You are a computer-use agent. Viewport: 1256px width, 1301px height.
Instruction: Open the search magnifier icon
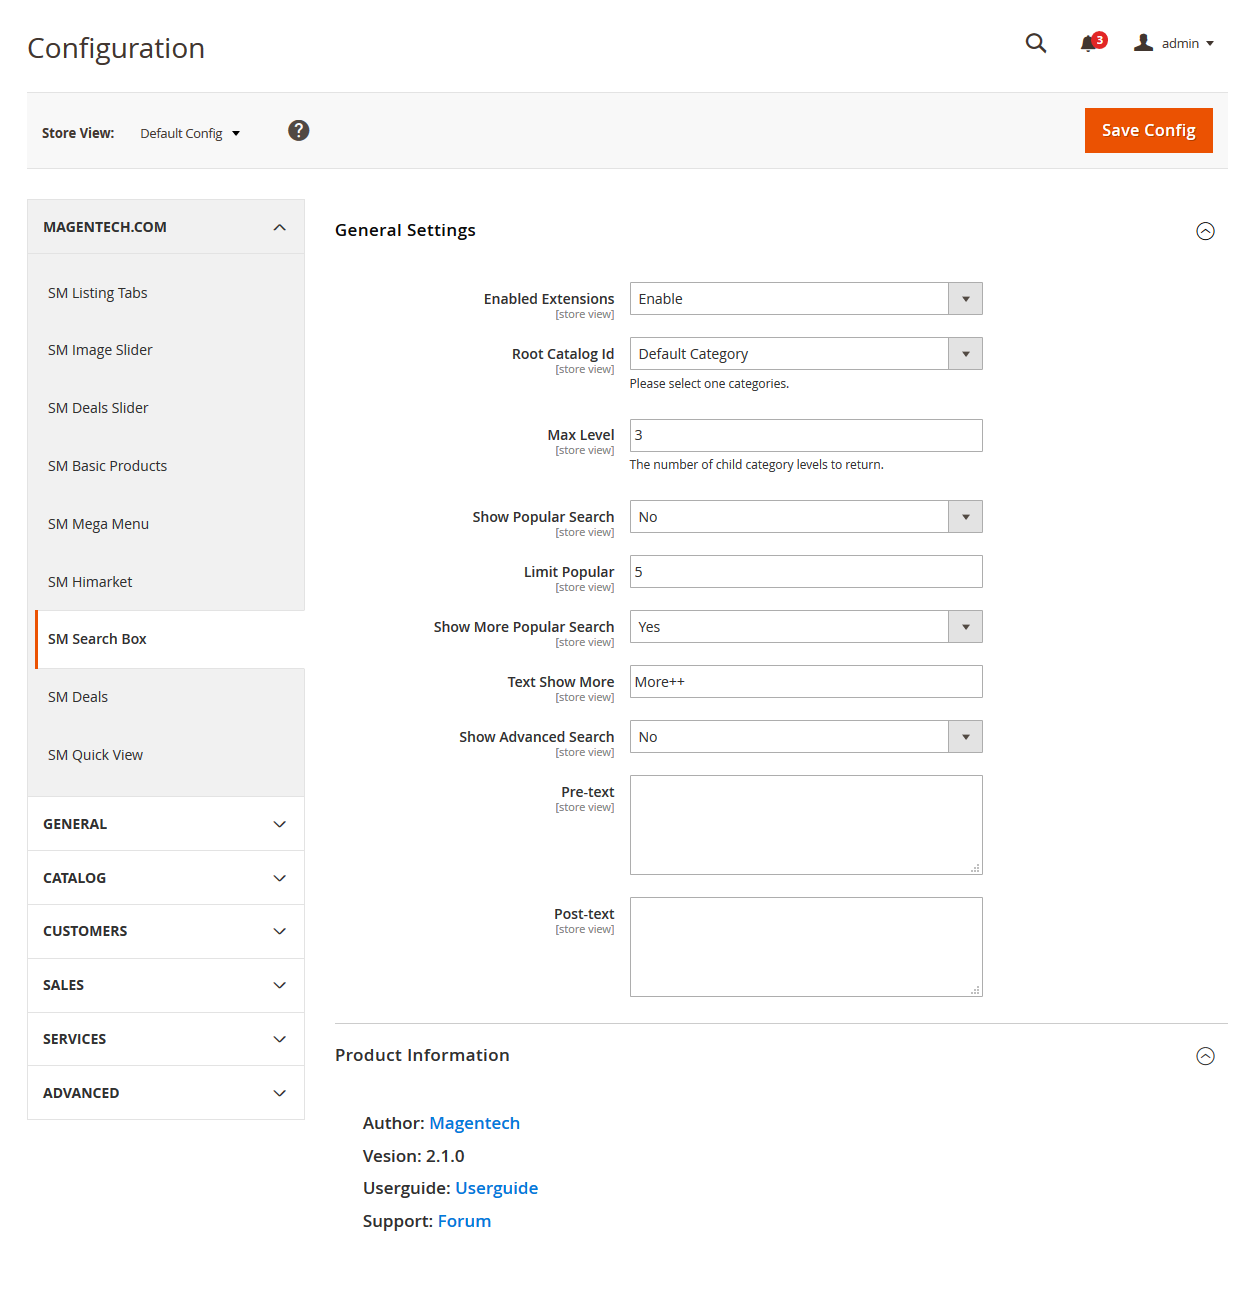coord(1036,43)
